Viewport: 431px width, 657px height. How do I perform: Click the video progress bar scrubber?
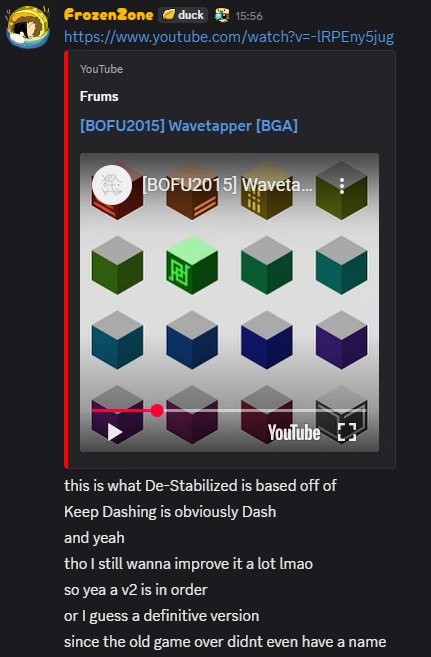(157, 410)
